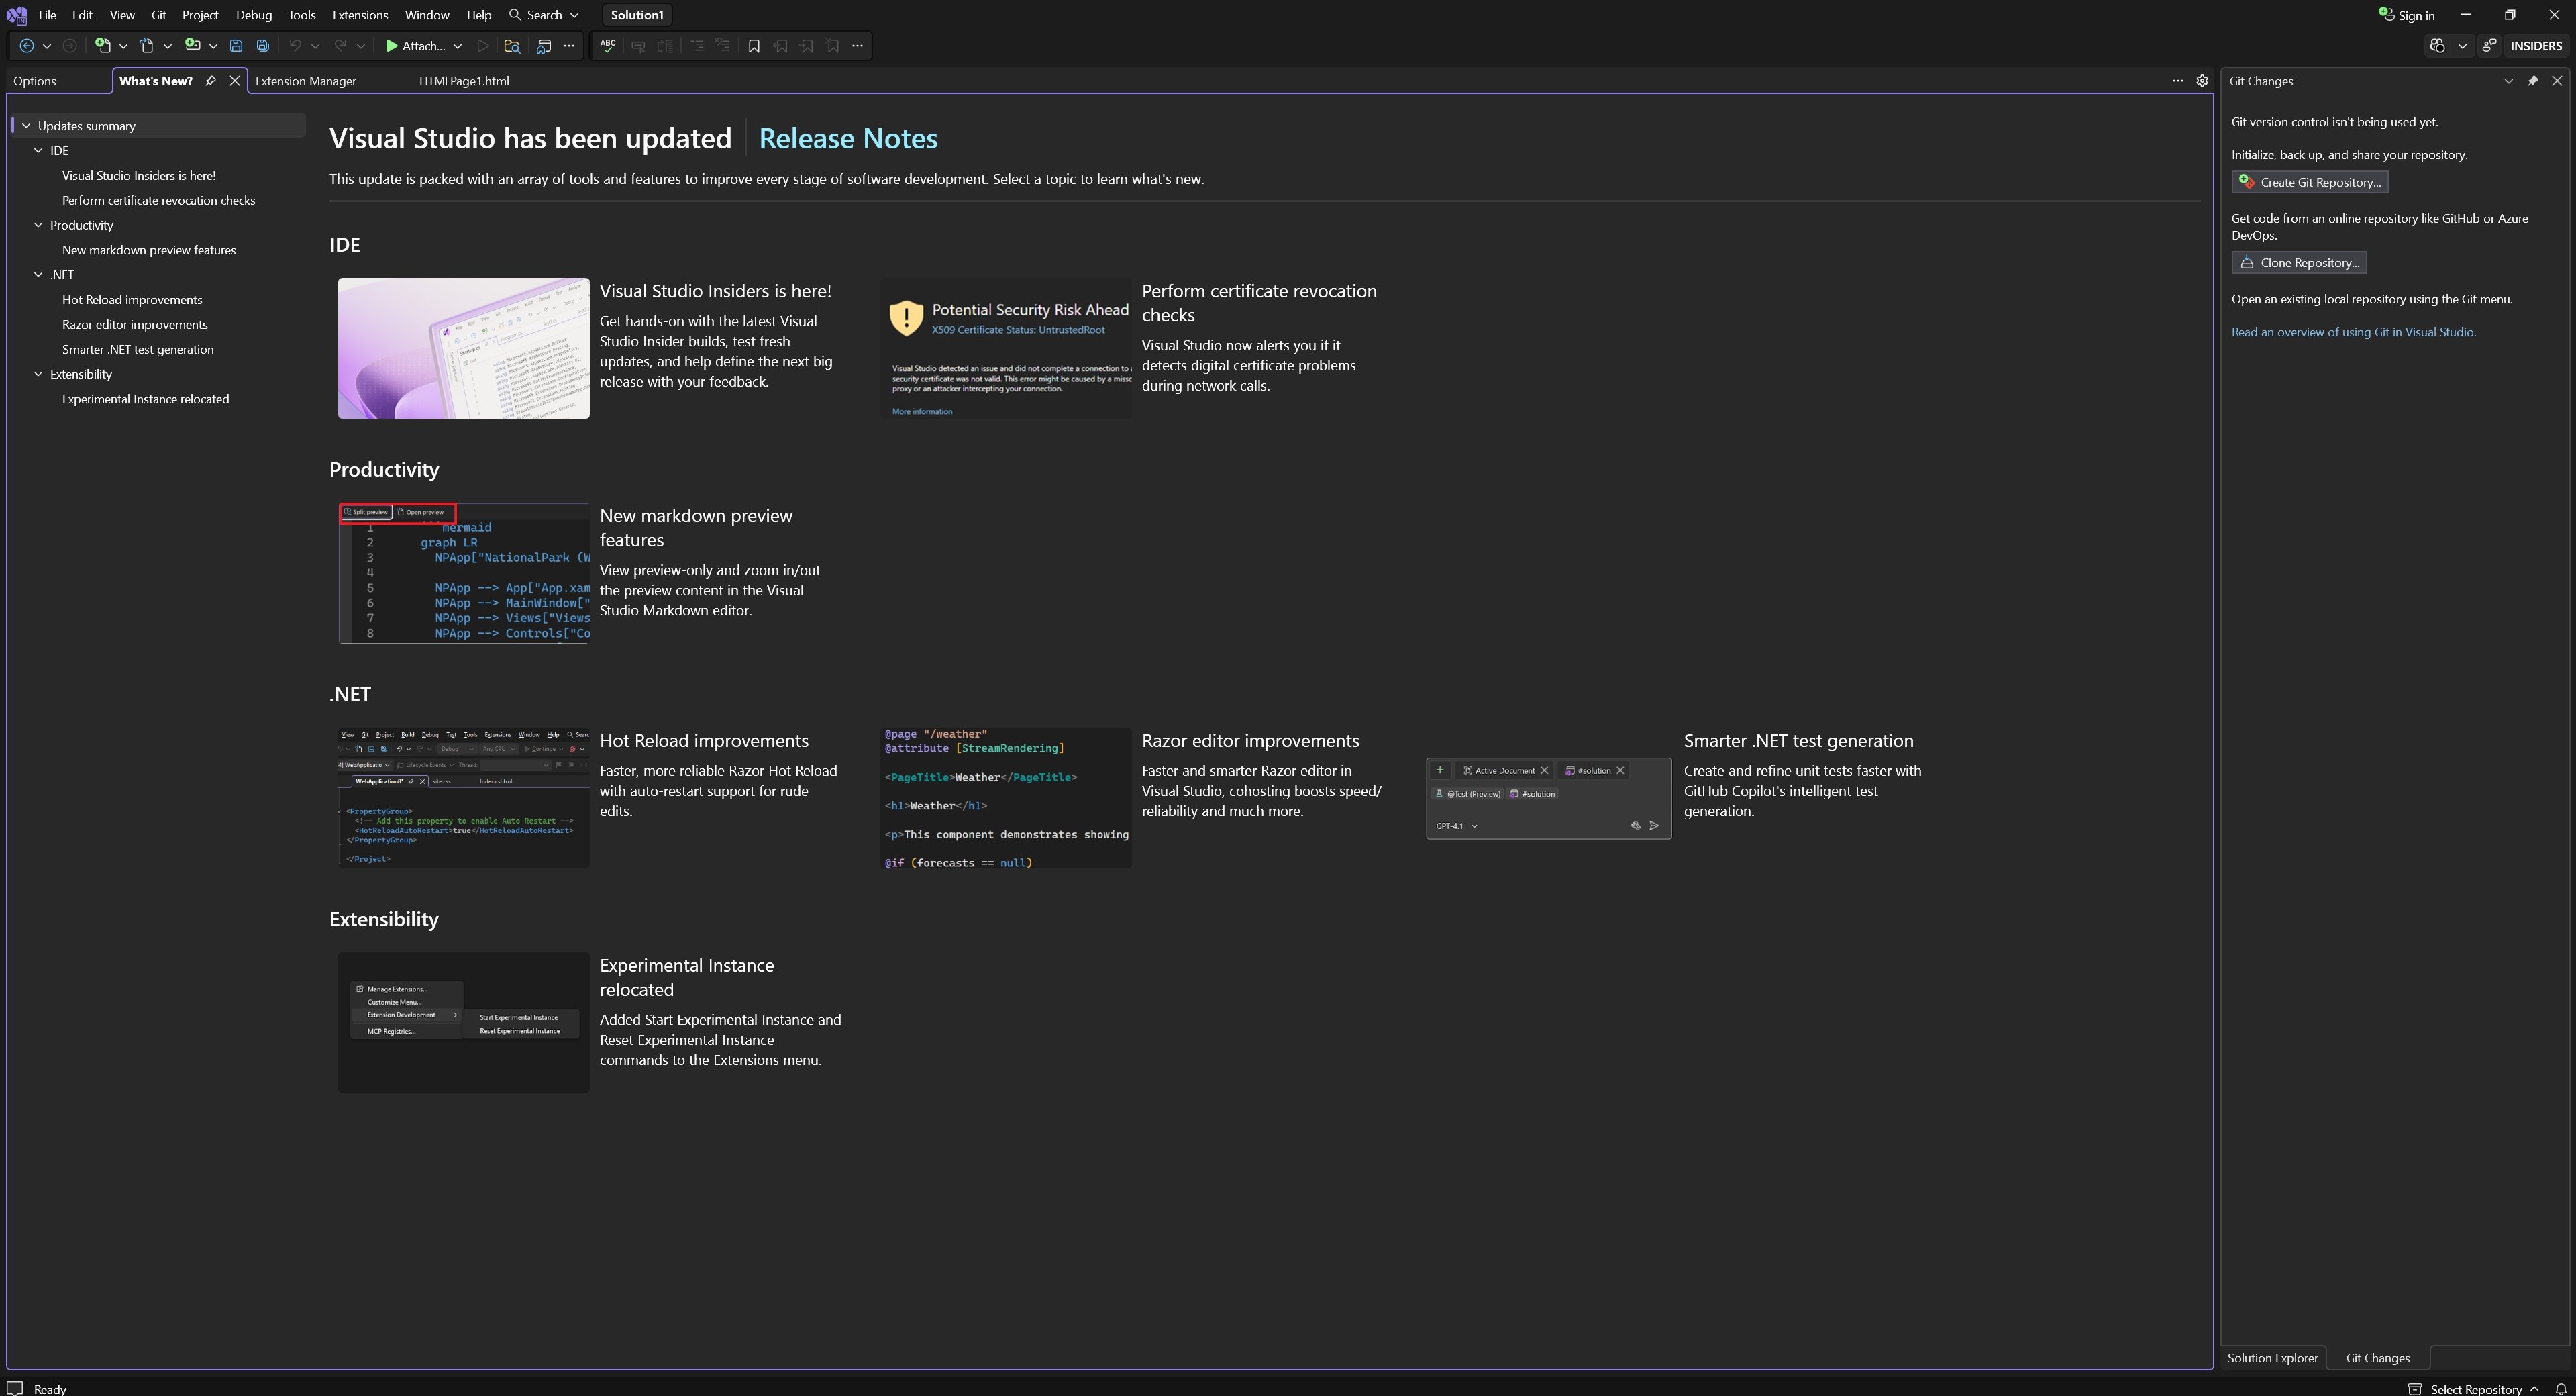Pin the Git Changes window
The height and width of the screenshot is (1396, 2576).
click(x=2533, y=81)
